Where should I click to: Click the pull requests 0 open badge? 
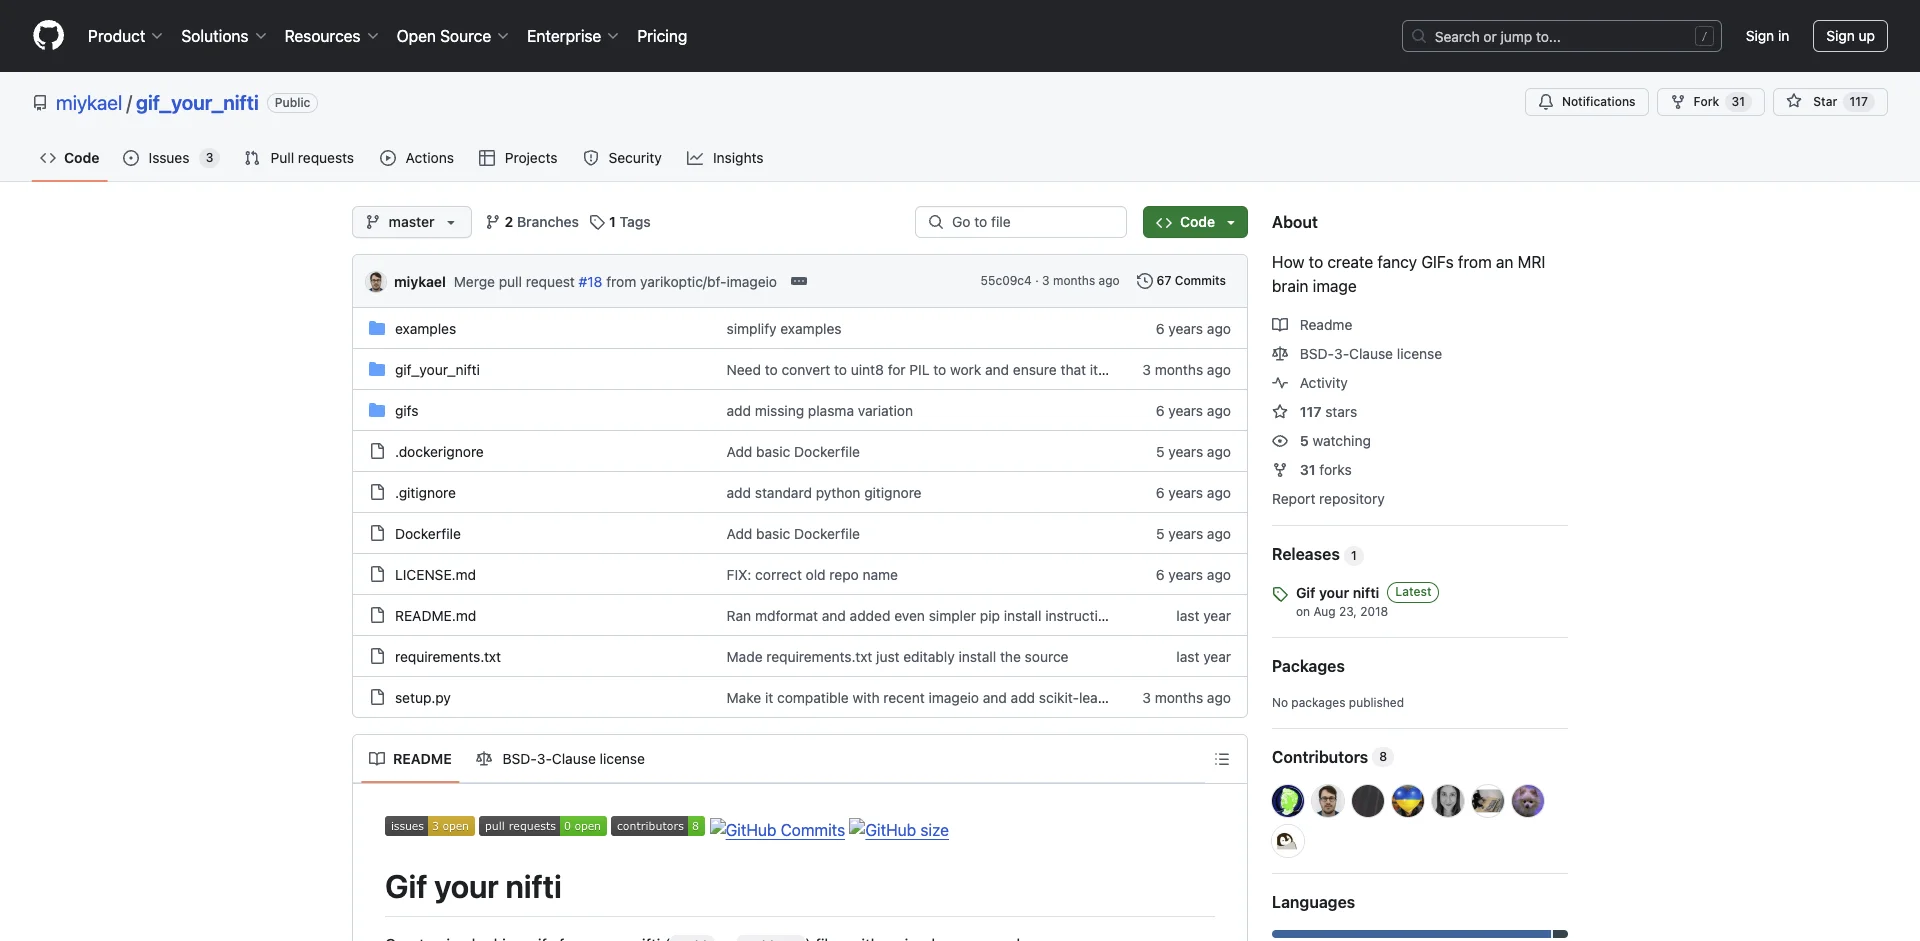543,826
